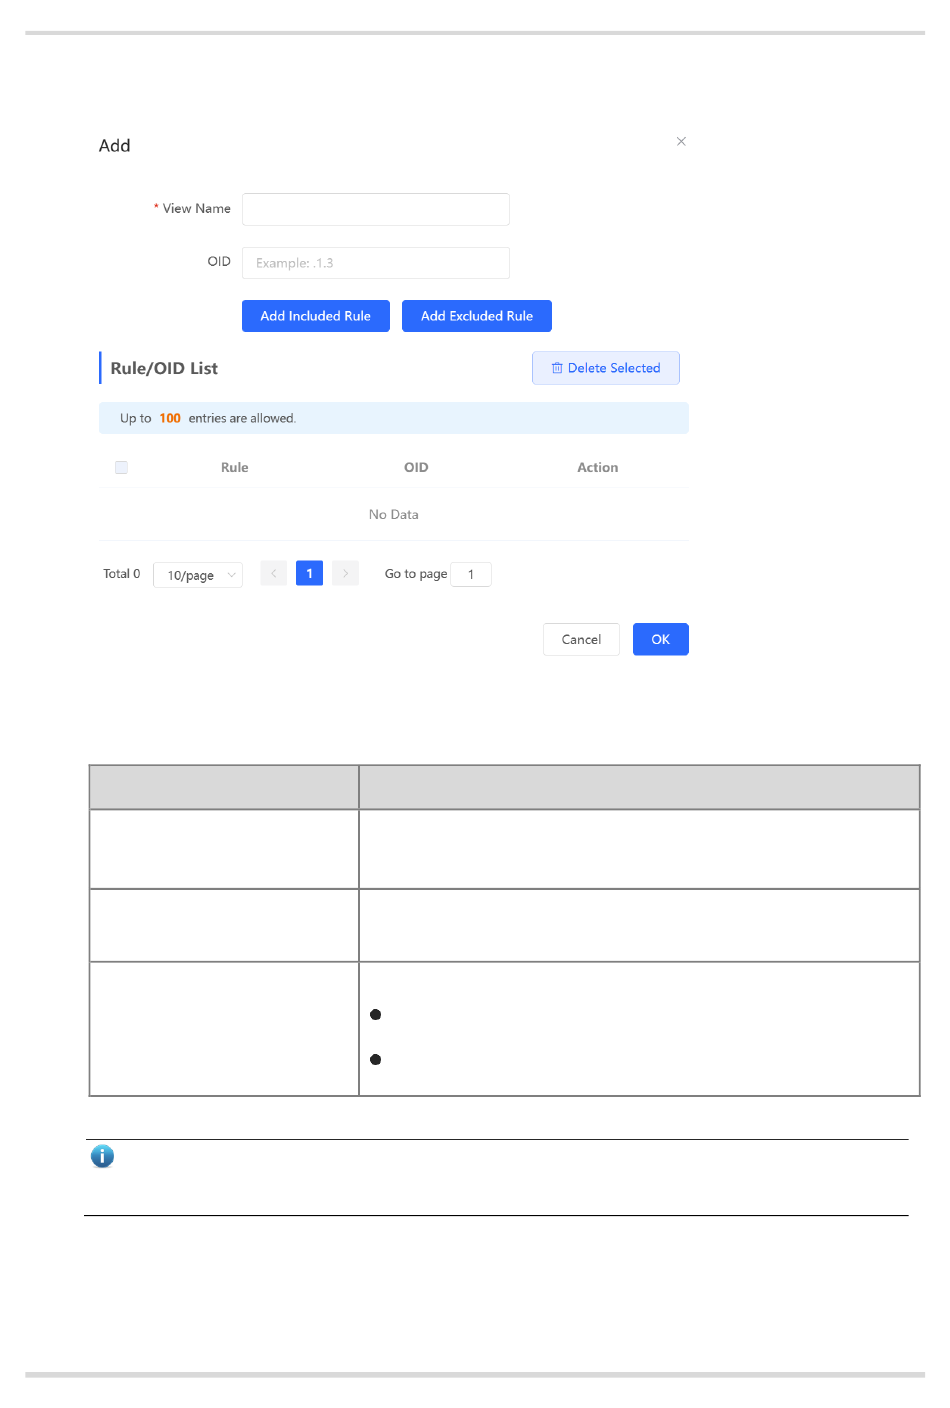Expand page size chevron arrow
Image resolution: width=950 pixels, height=1408 pixels.
coord(231,575)
